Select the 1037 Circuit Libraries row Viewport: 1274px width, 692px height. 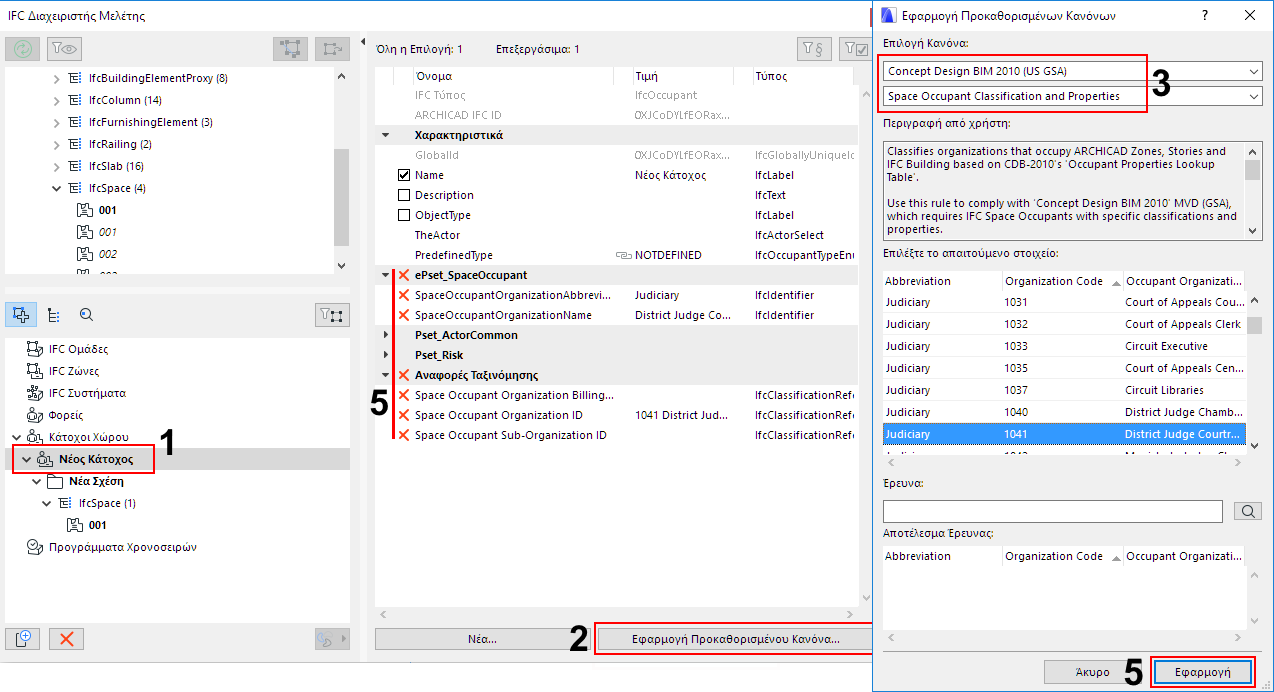pos(1064,390)
